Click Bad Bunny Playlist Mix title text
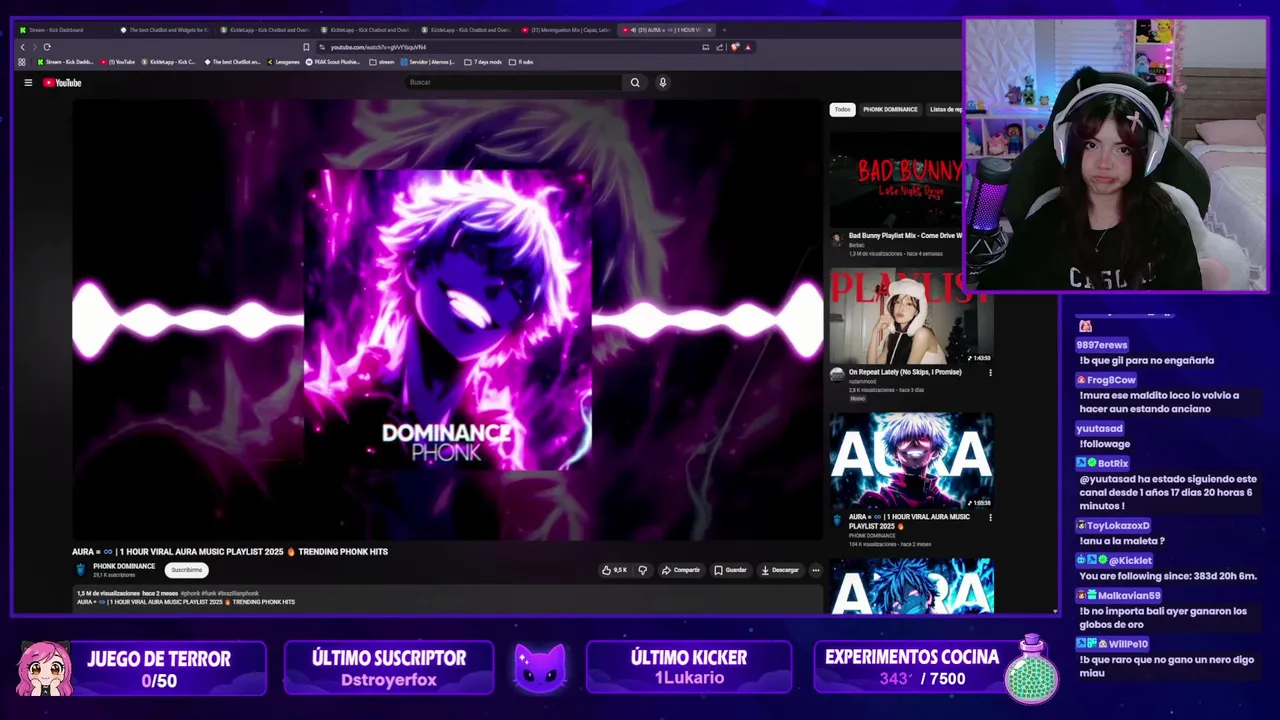Viewport: 1280px width, 720px height. (905, 236)
